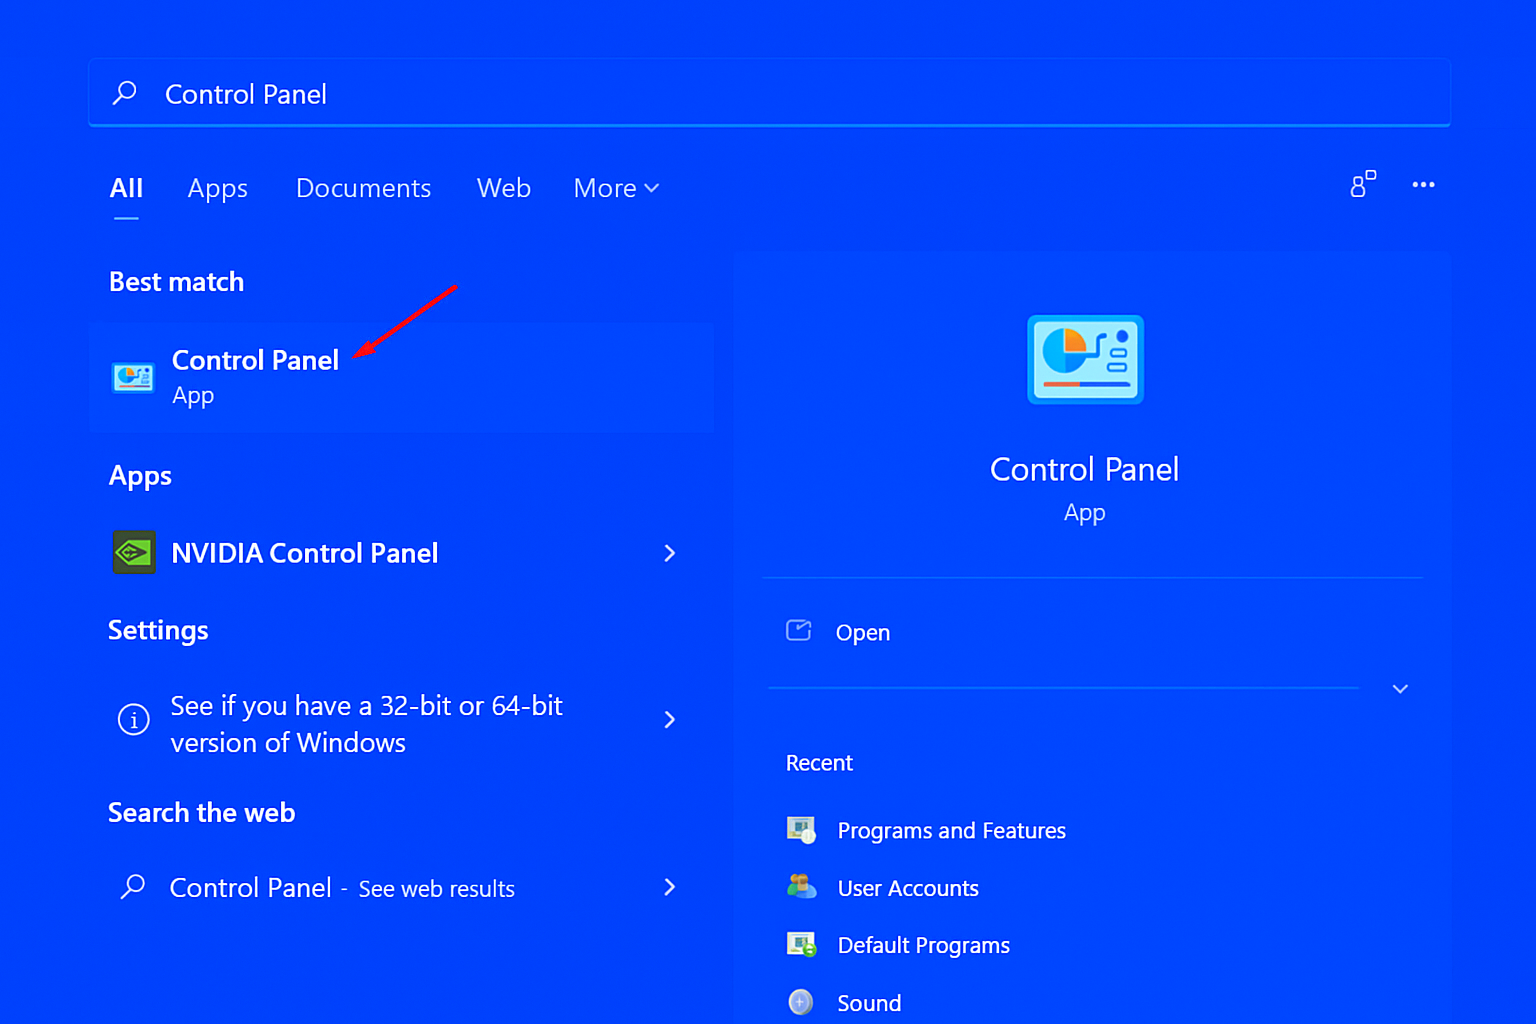Open the More filter dropdown
The image size is (1536, 1024).
[616, 188]
